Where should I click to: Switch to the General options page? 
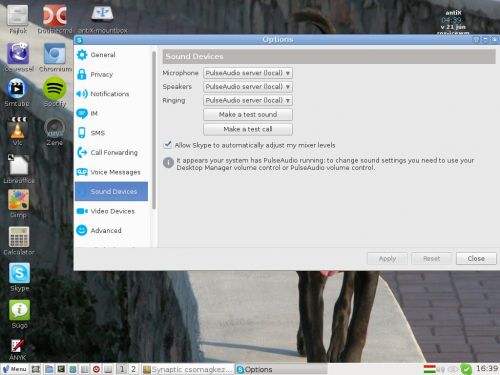111,55
